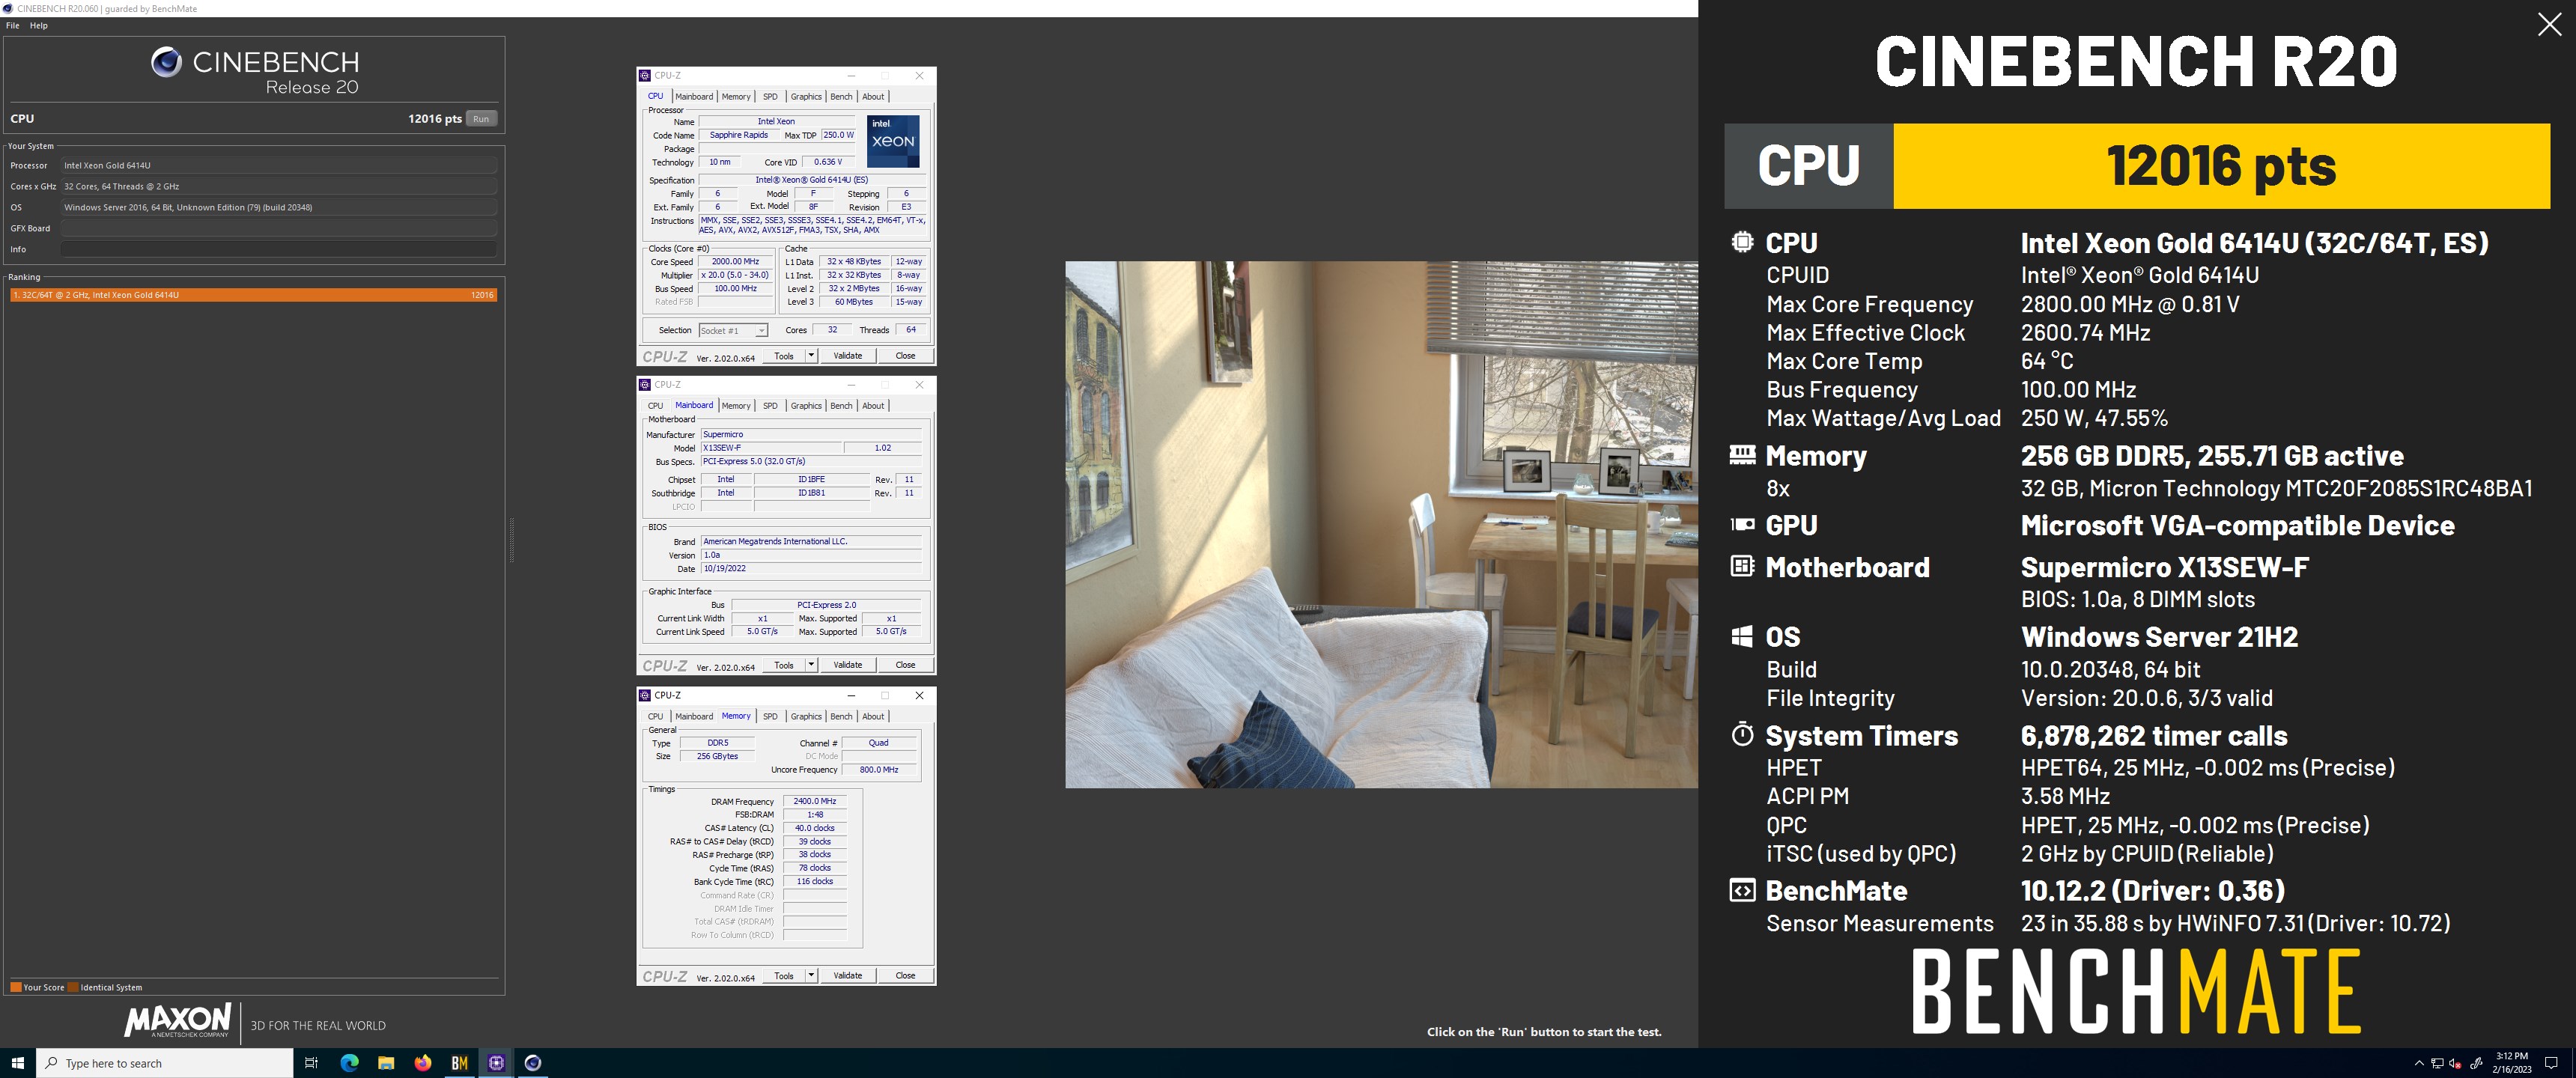Click the Motherboard icon in BenchMate panel
Screen dimensions: 2576x1078
point(1742,566)
